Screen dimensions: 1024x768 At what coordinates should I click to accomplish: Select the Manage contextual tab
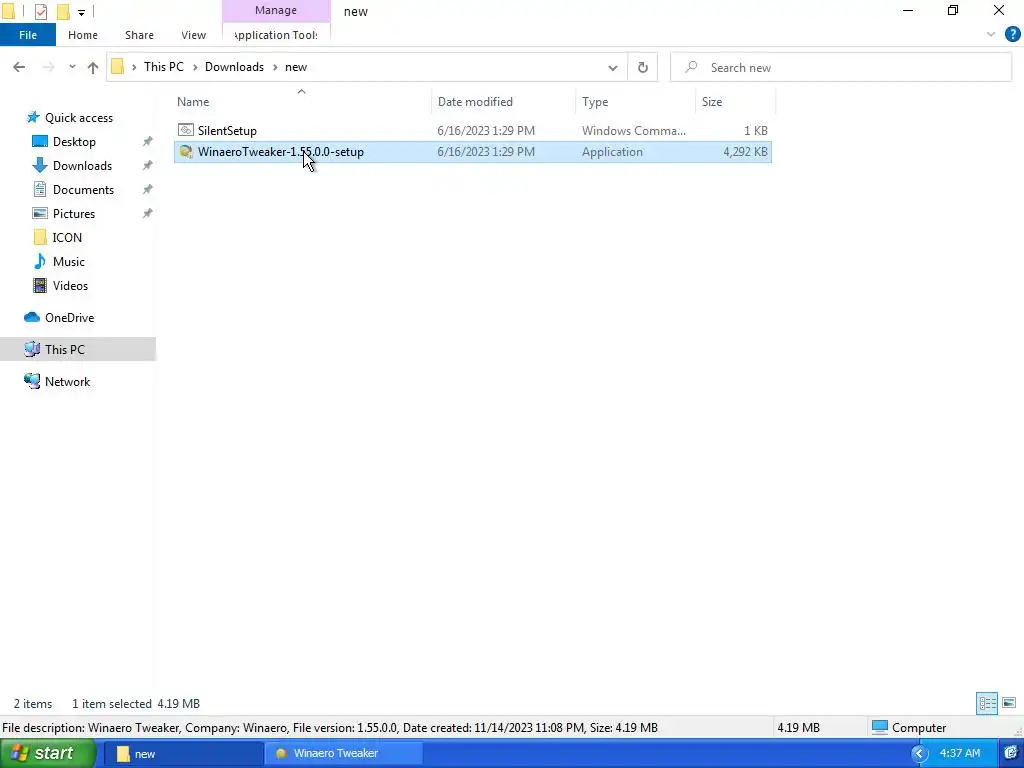[276, 10]
